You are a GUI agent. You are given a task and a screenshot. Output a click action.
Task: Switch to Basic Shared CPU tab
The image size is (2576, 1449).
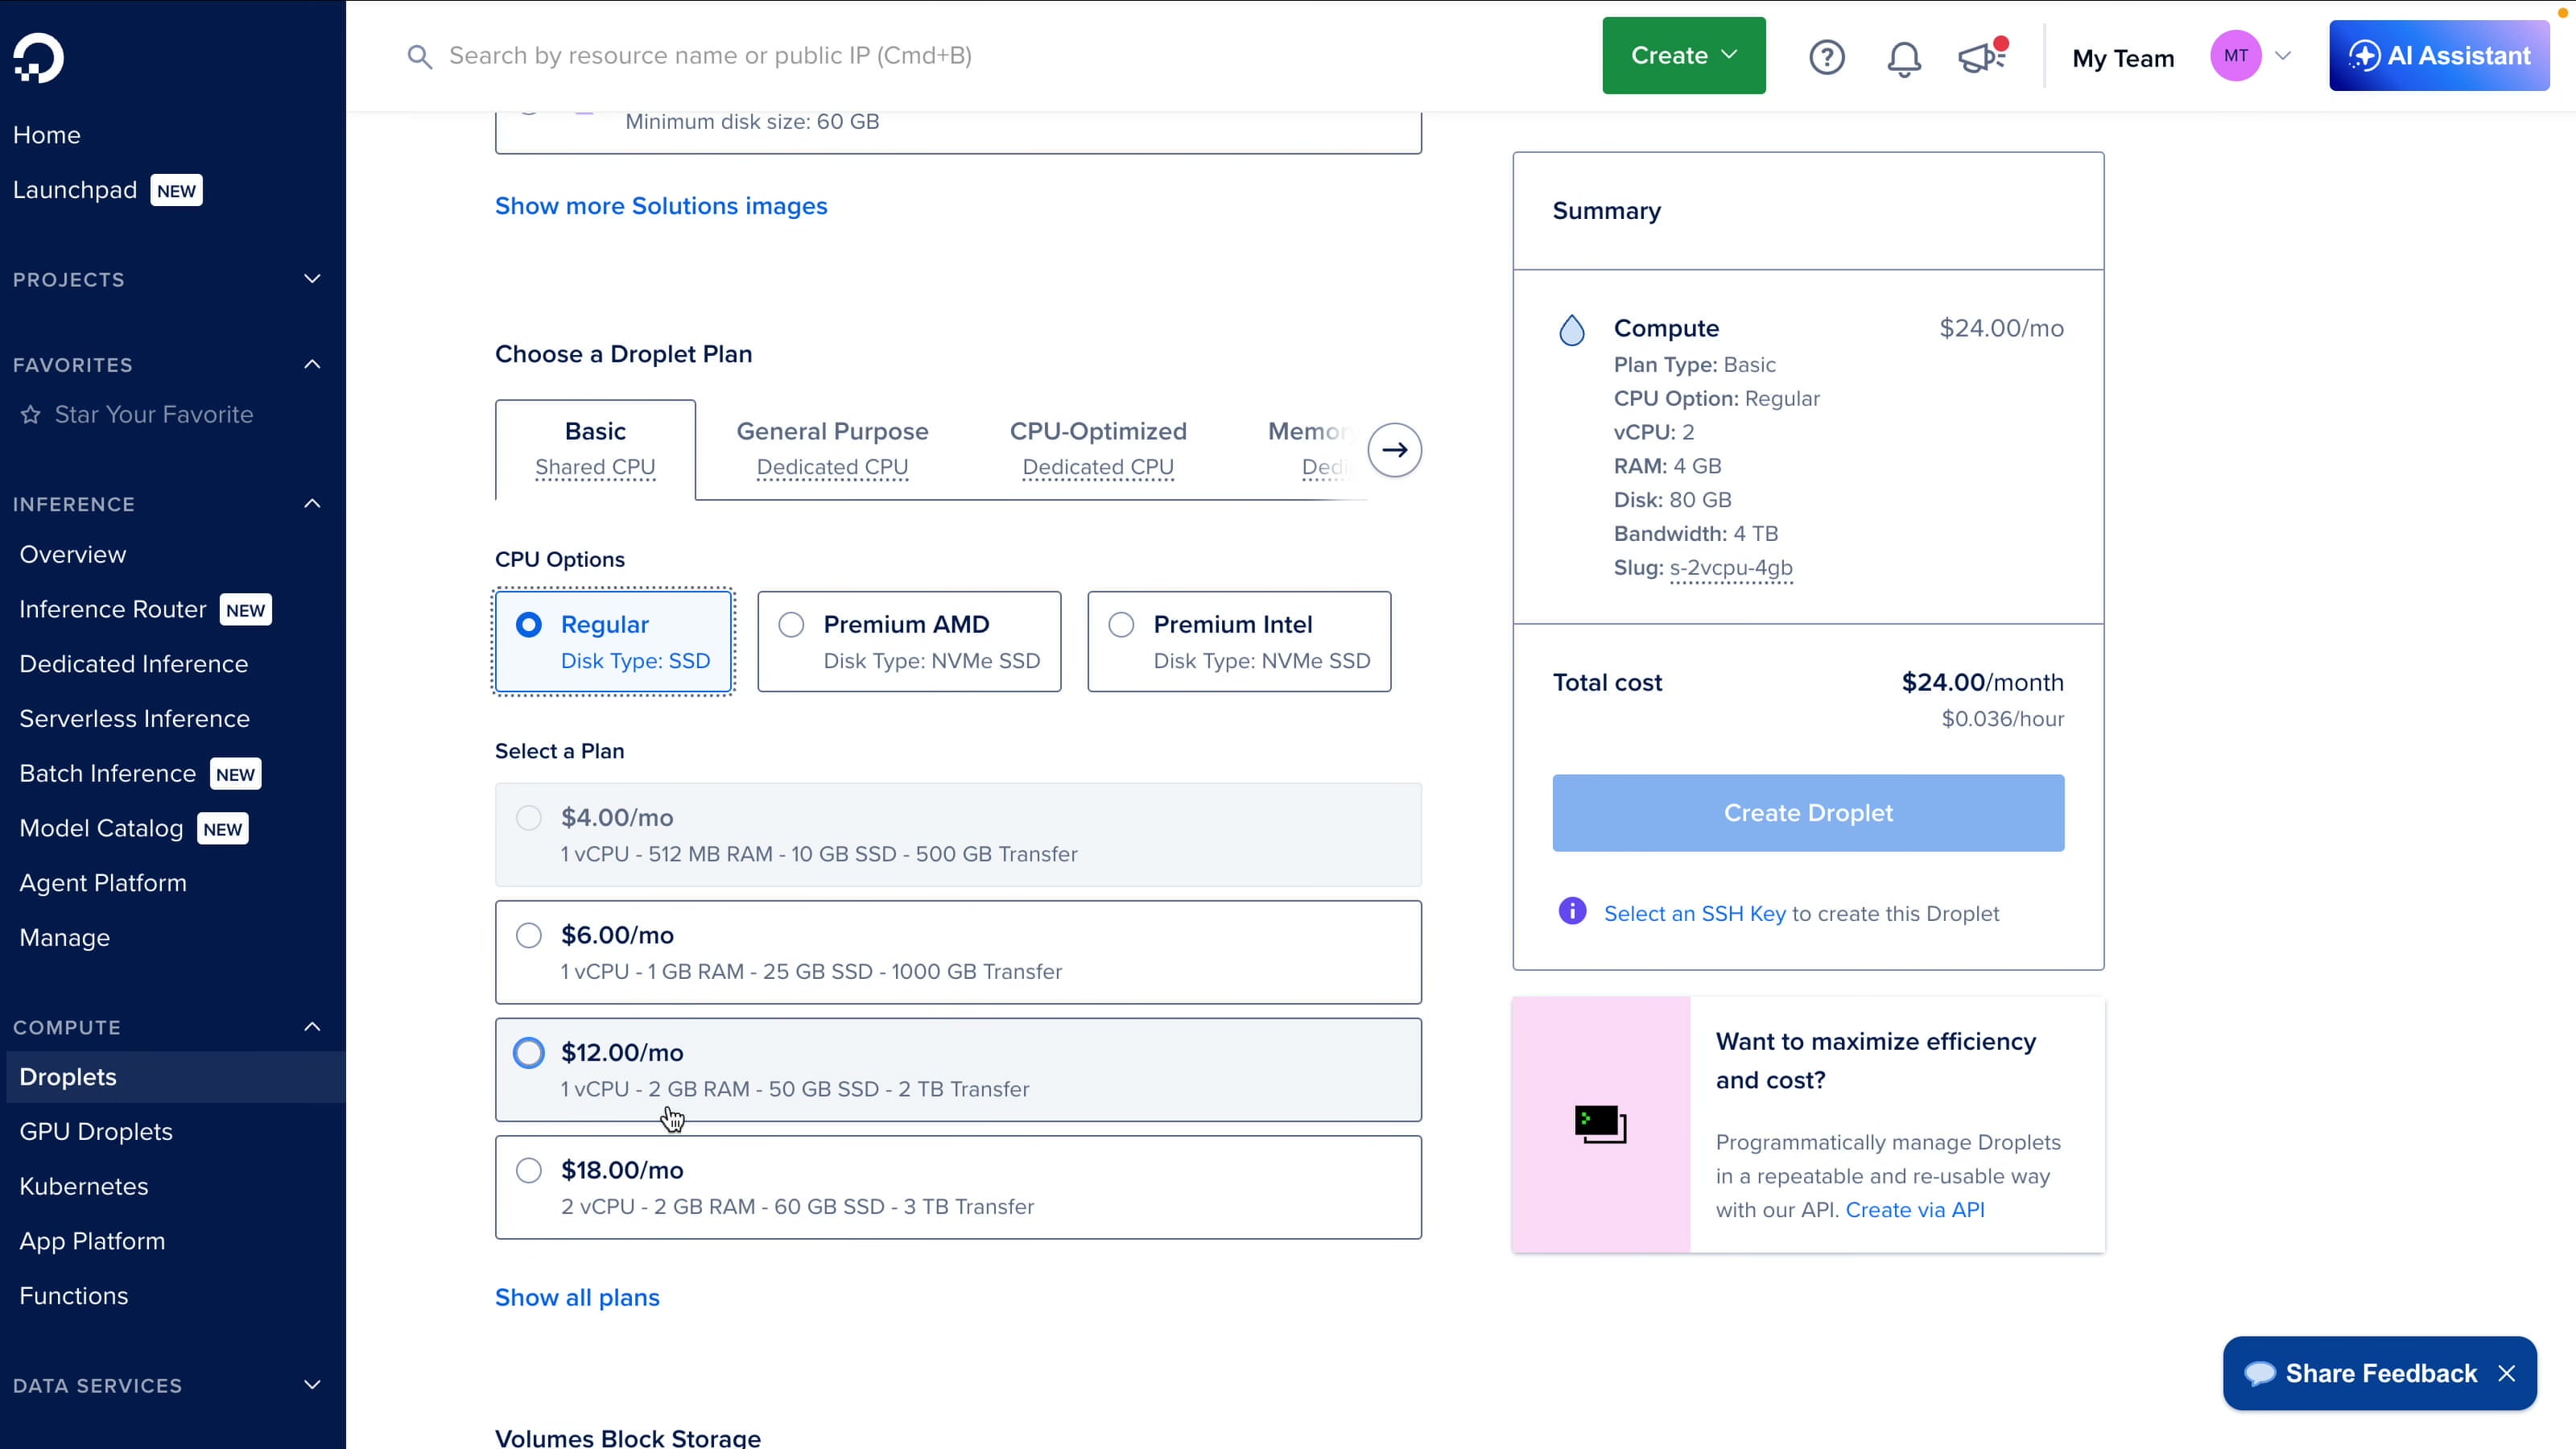tap(595, 449)
